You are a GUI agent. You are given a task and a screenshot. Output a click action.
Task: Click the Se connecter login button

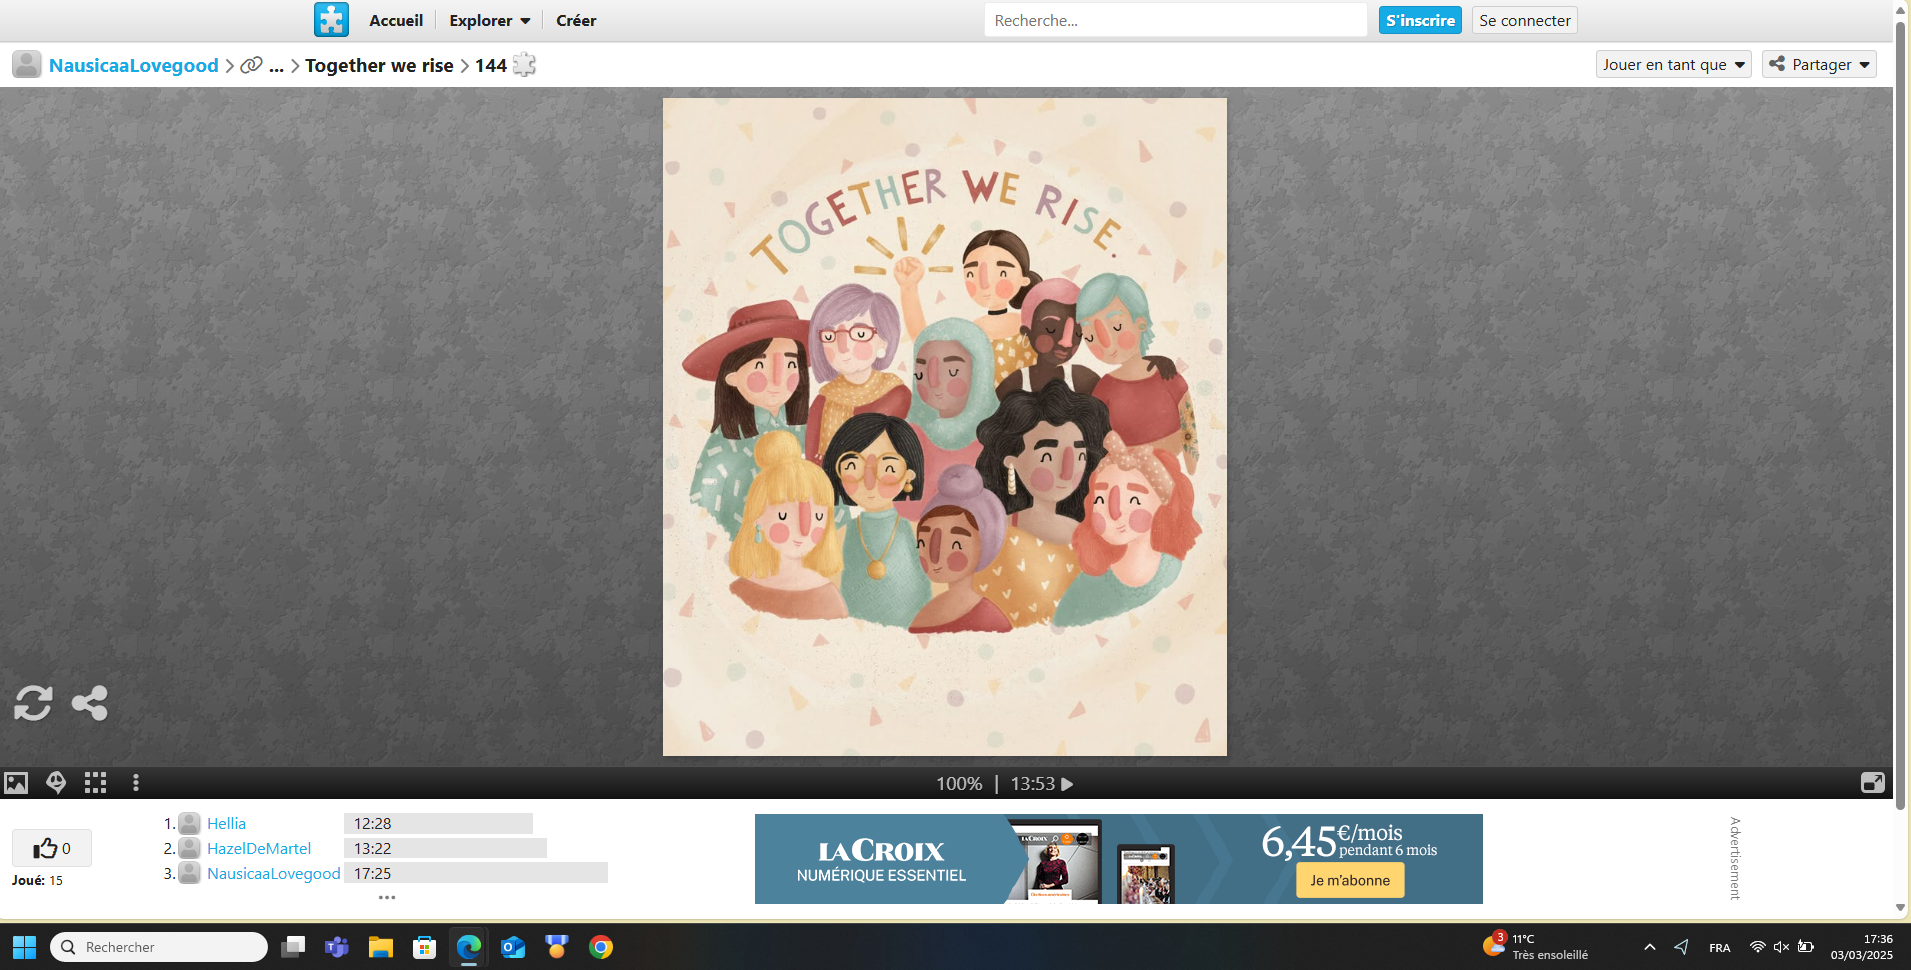pyautogui.click(x=1525, y=20)
